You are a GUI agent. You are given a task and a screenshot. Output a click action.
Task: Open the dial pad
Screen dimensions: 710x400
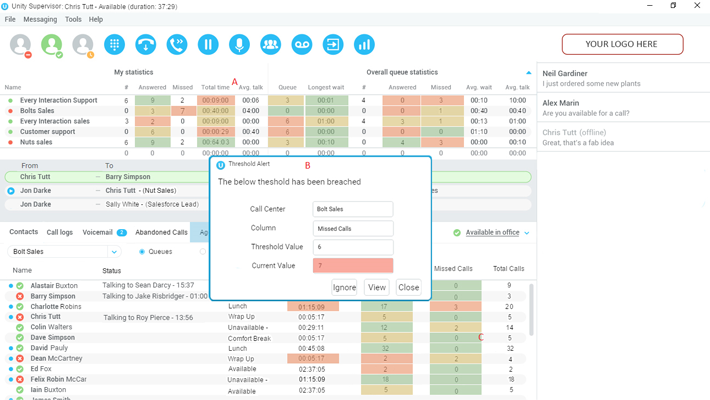click(115, 45)
